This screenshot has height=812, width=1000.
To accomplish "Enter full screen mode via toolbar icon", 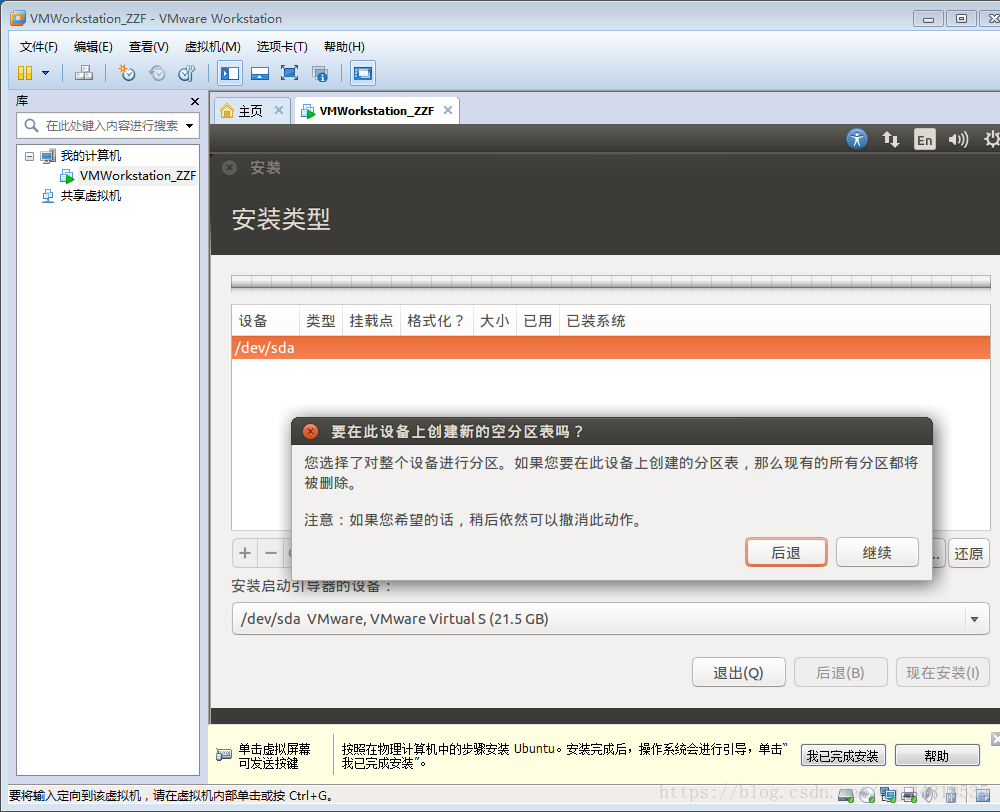I will (290, 73).
